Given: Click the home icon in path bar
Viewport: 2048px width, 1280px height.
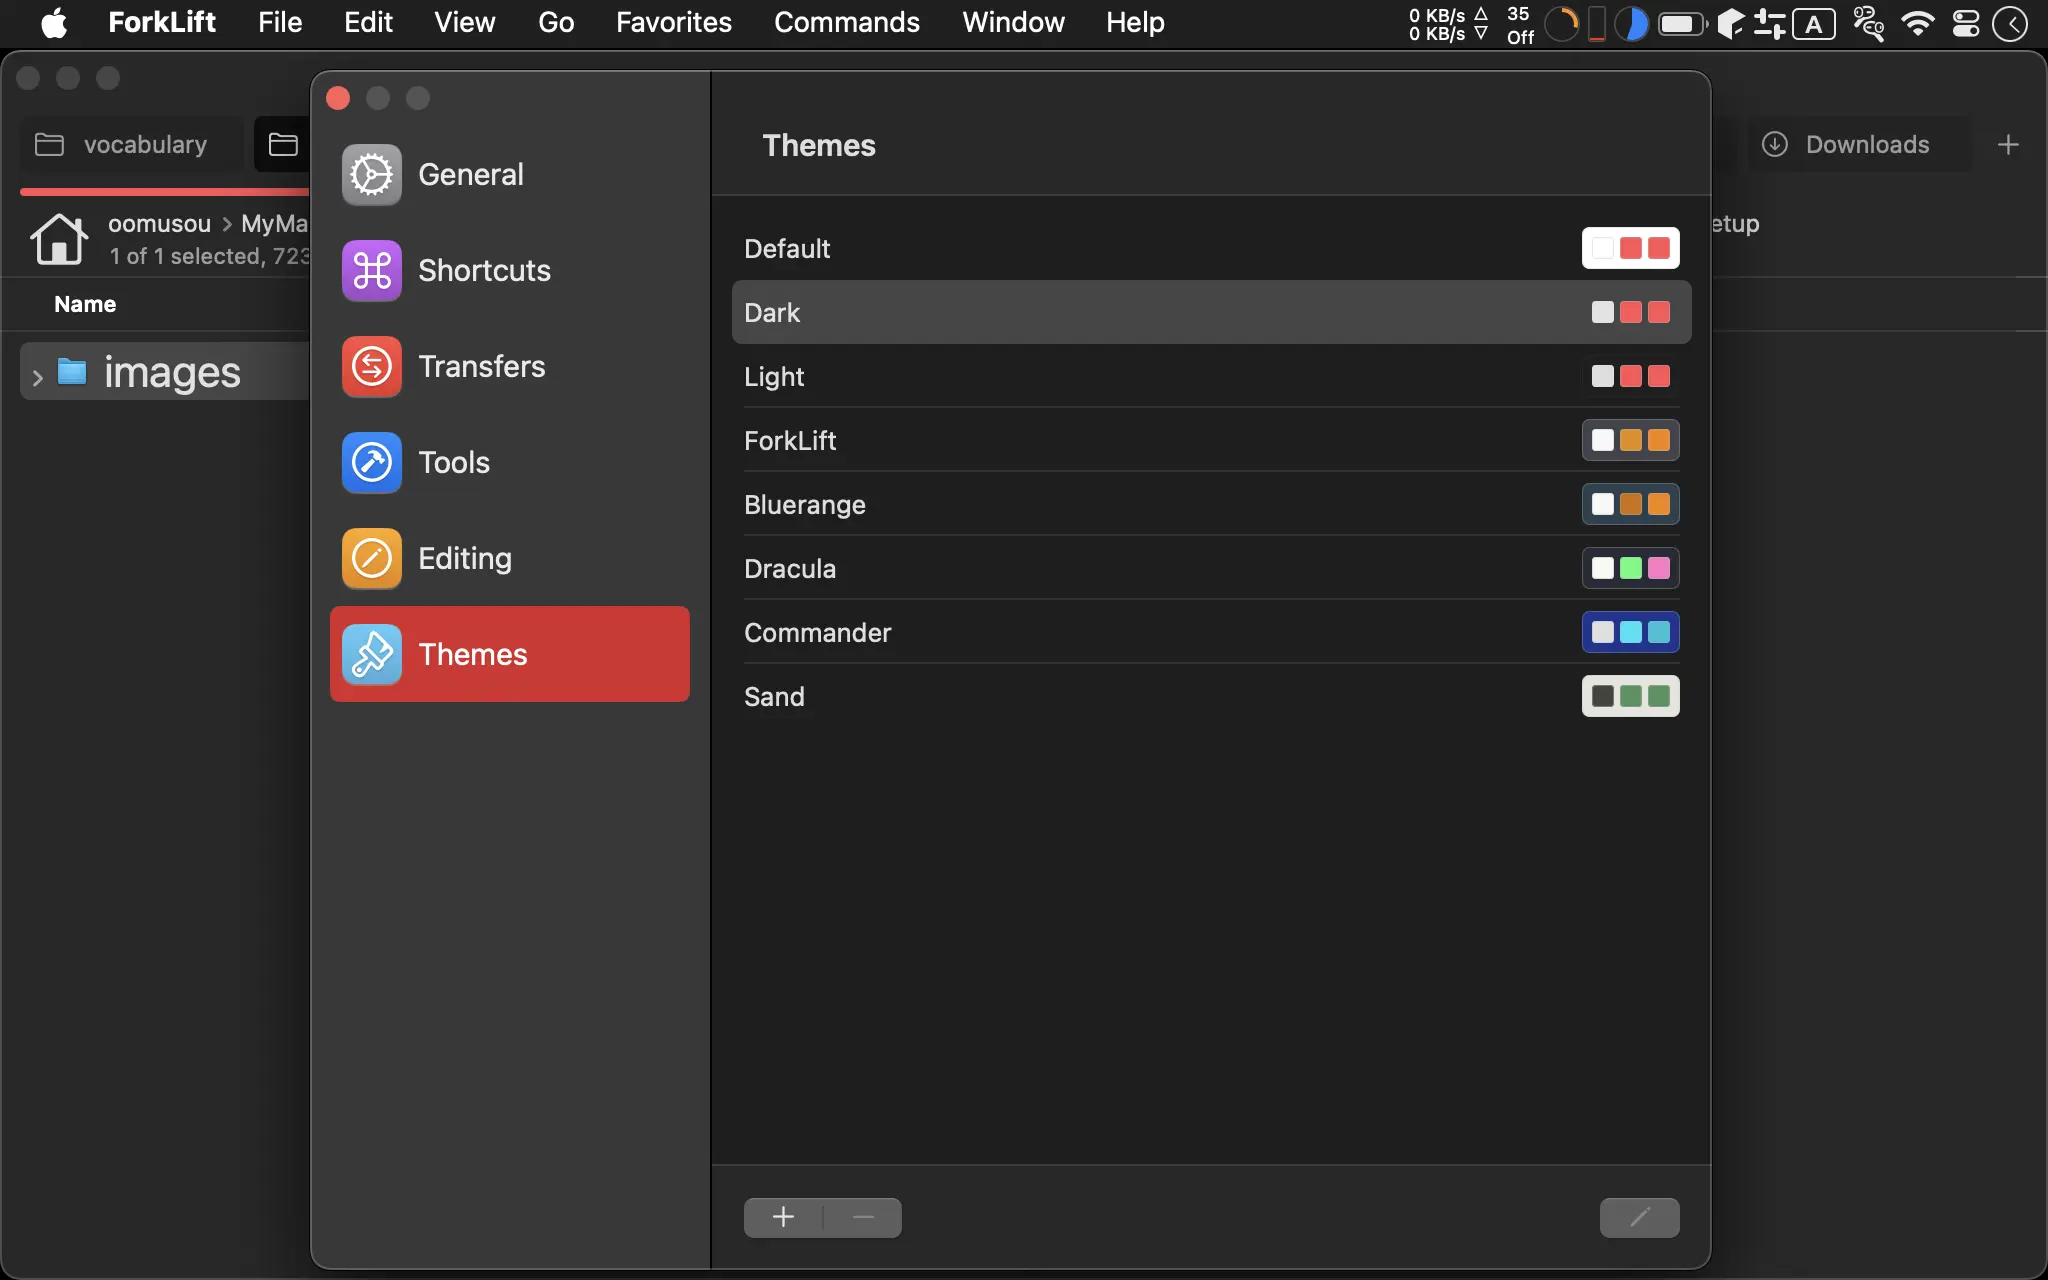Looking at the screenshot, I should (x=59, y=238).
